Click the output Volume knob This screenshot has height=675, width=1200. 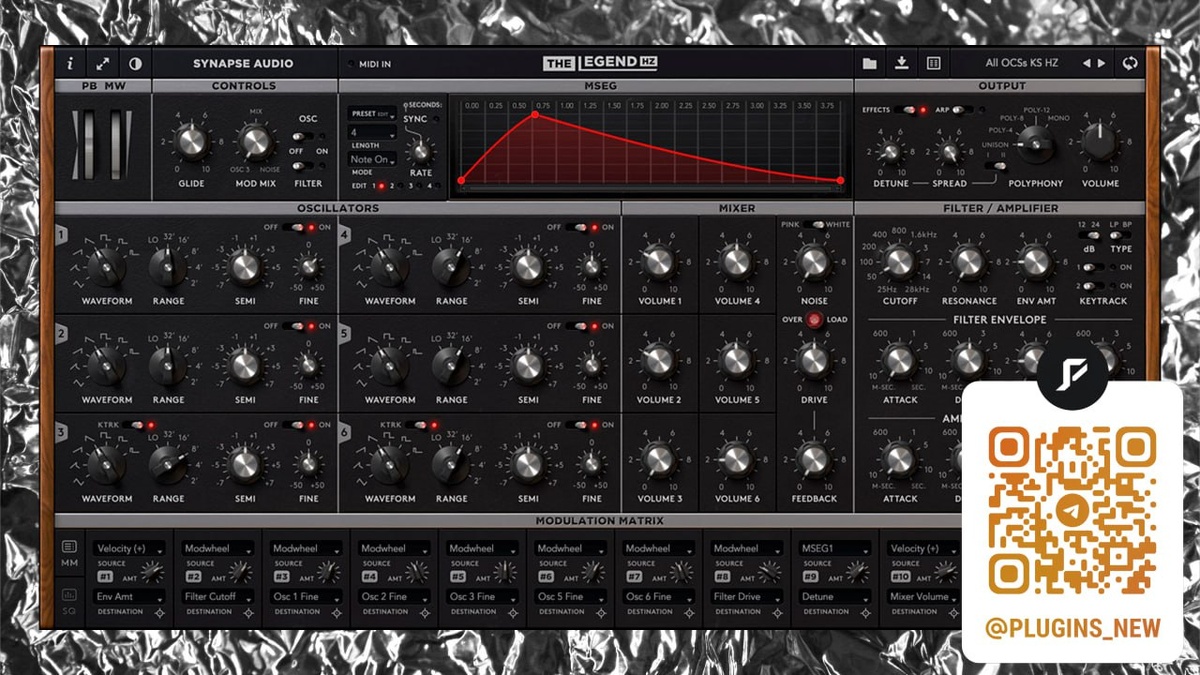click(x=1099, y=143)
